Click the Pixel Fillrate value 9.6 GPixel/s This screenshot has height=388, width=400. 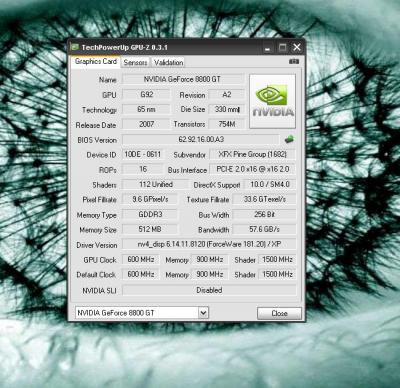[x=150, y=199]
